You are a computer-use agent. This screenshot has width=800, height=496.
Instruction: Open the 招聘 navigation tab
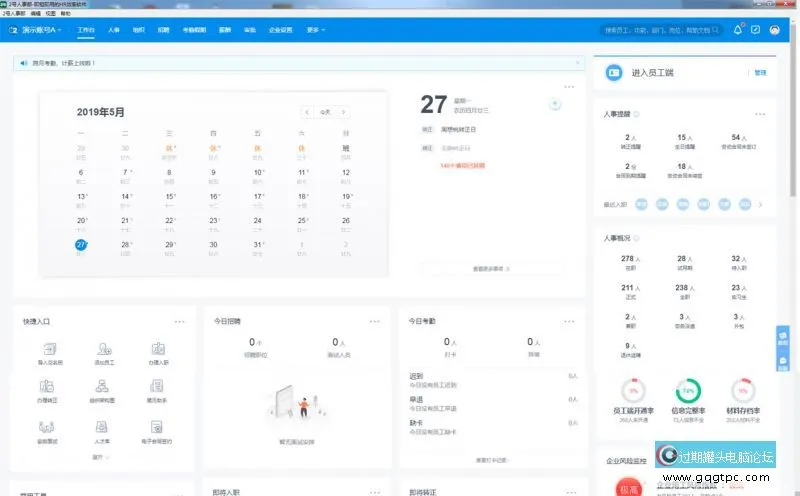tap(163, 30)
